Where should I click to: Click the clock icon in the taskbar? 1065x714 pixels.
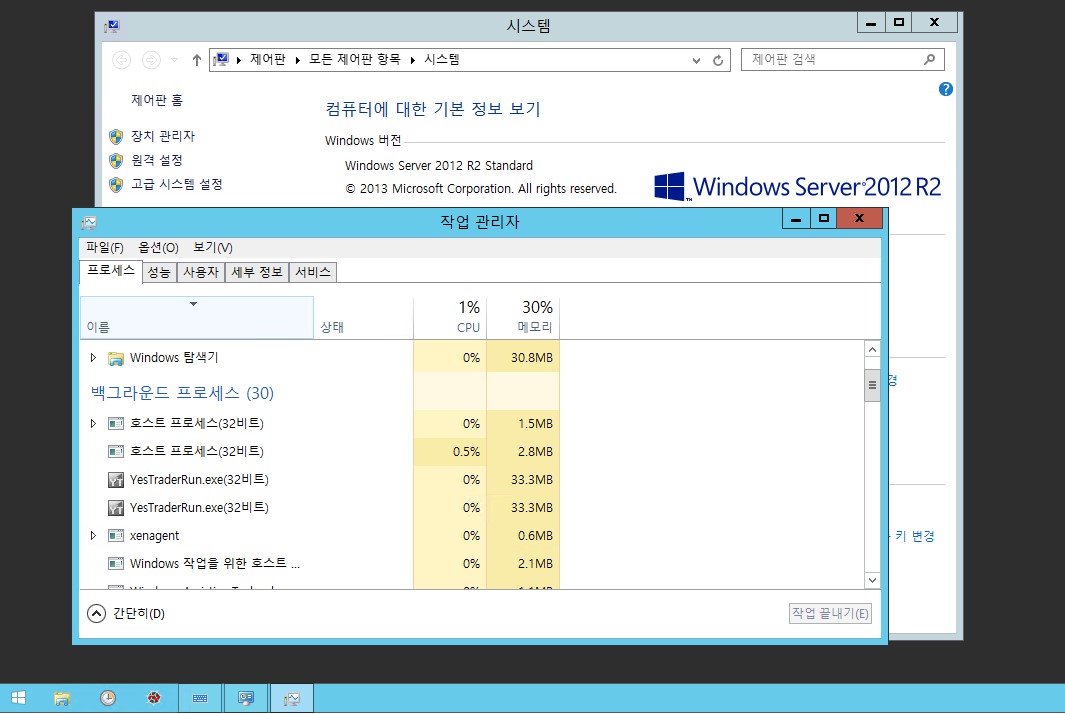[x=108, y=698]
